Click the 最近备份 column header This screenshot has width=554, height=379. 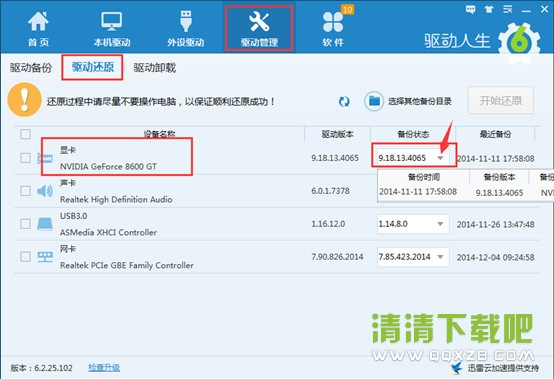[495, 134]
